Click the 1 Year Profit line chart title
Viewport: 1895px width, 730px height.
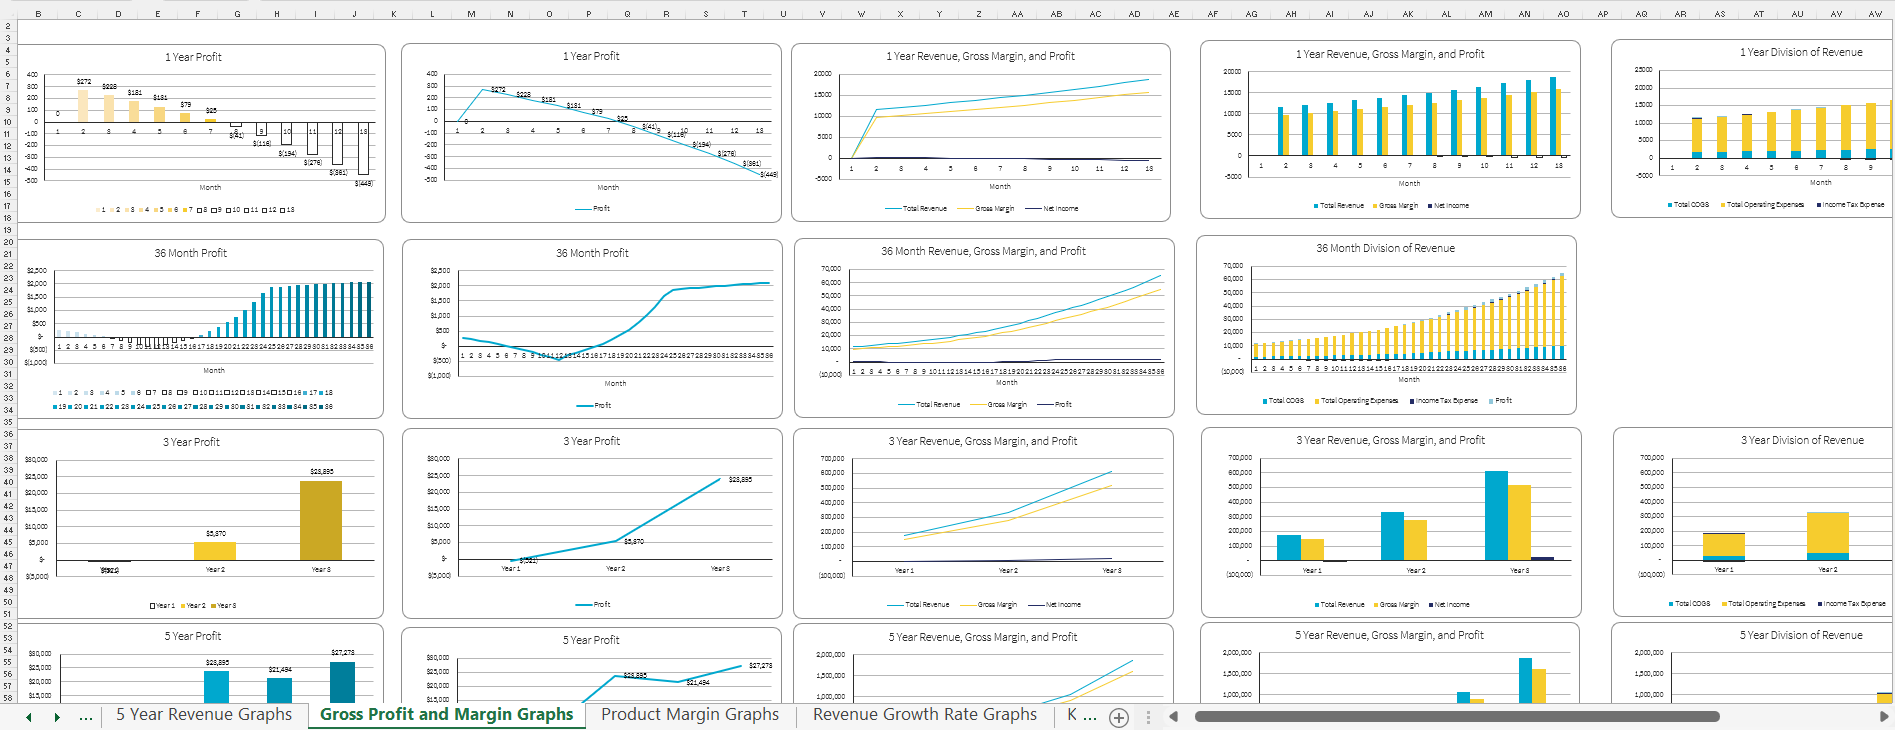[591, 56]
